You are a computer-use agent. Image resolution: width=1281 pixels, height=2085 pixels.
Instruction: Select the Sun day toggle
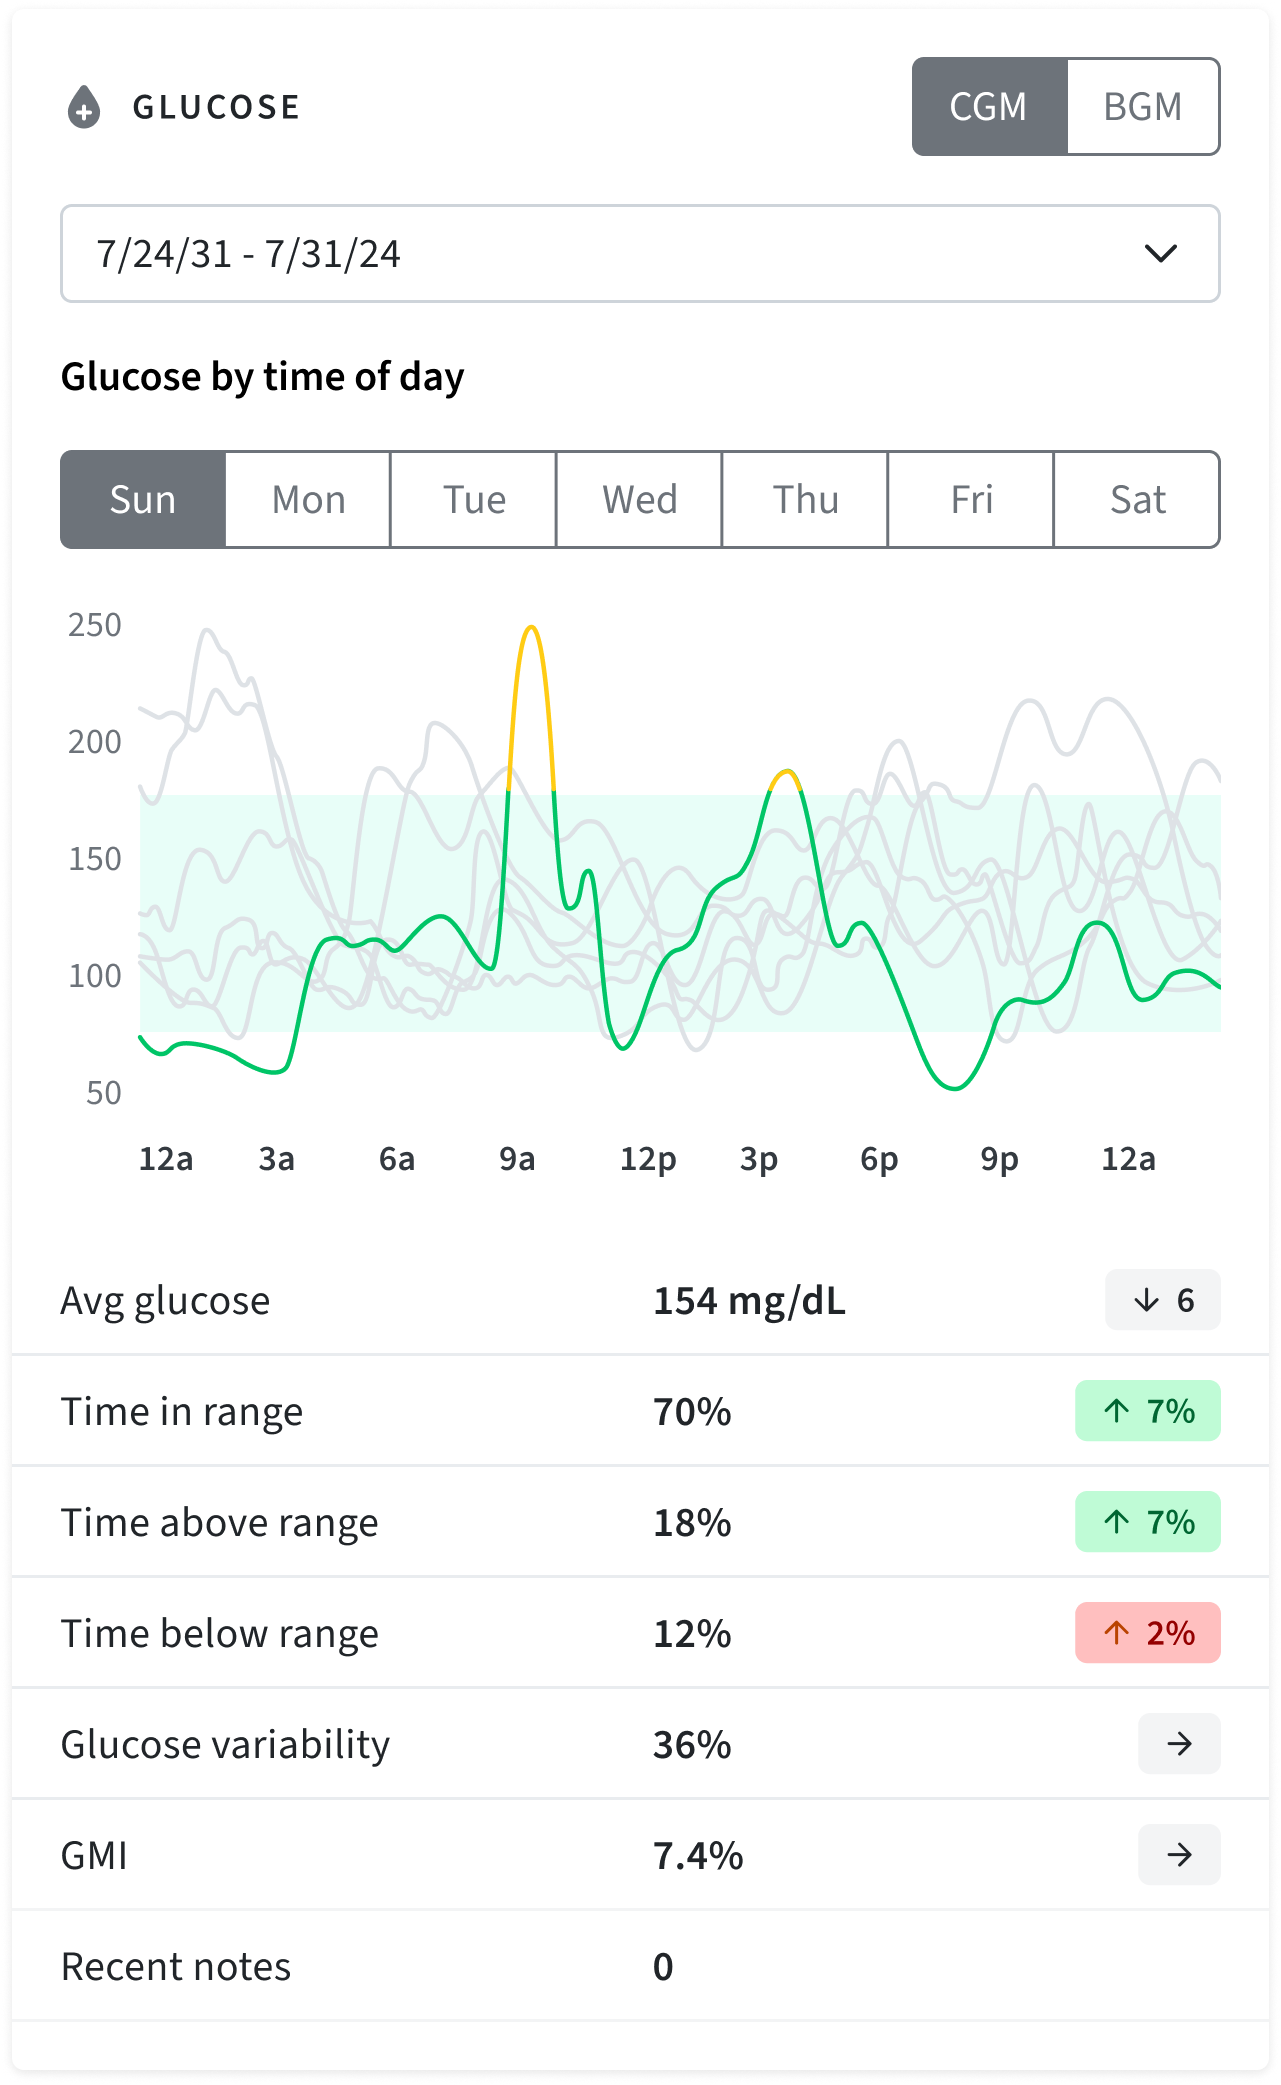[x=143, y=500]
